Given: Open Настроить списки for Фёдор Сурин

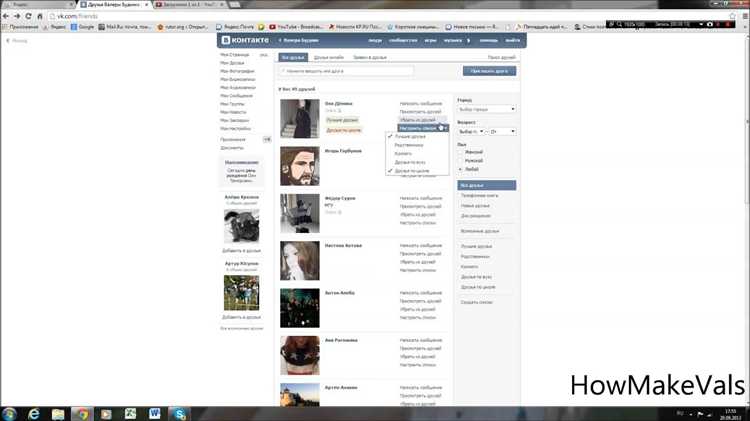Looking at the screenshot, I should point(418,223).
